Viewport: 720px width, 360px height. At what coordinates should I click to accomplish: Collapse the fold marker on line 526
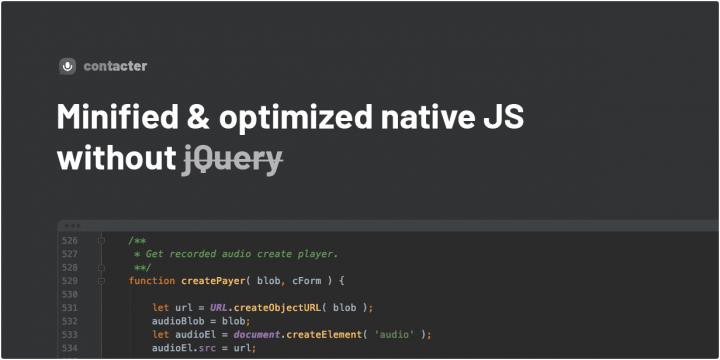coord(101,241)
